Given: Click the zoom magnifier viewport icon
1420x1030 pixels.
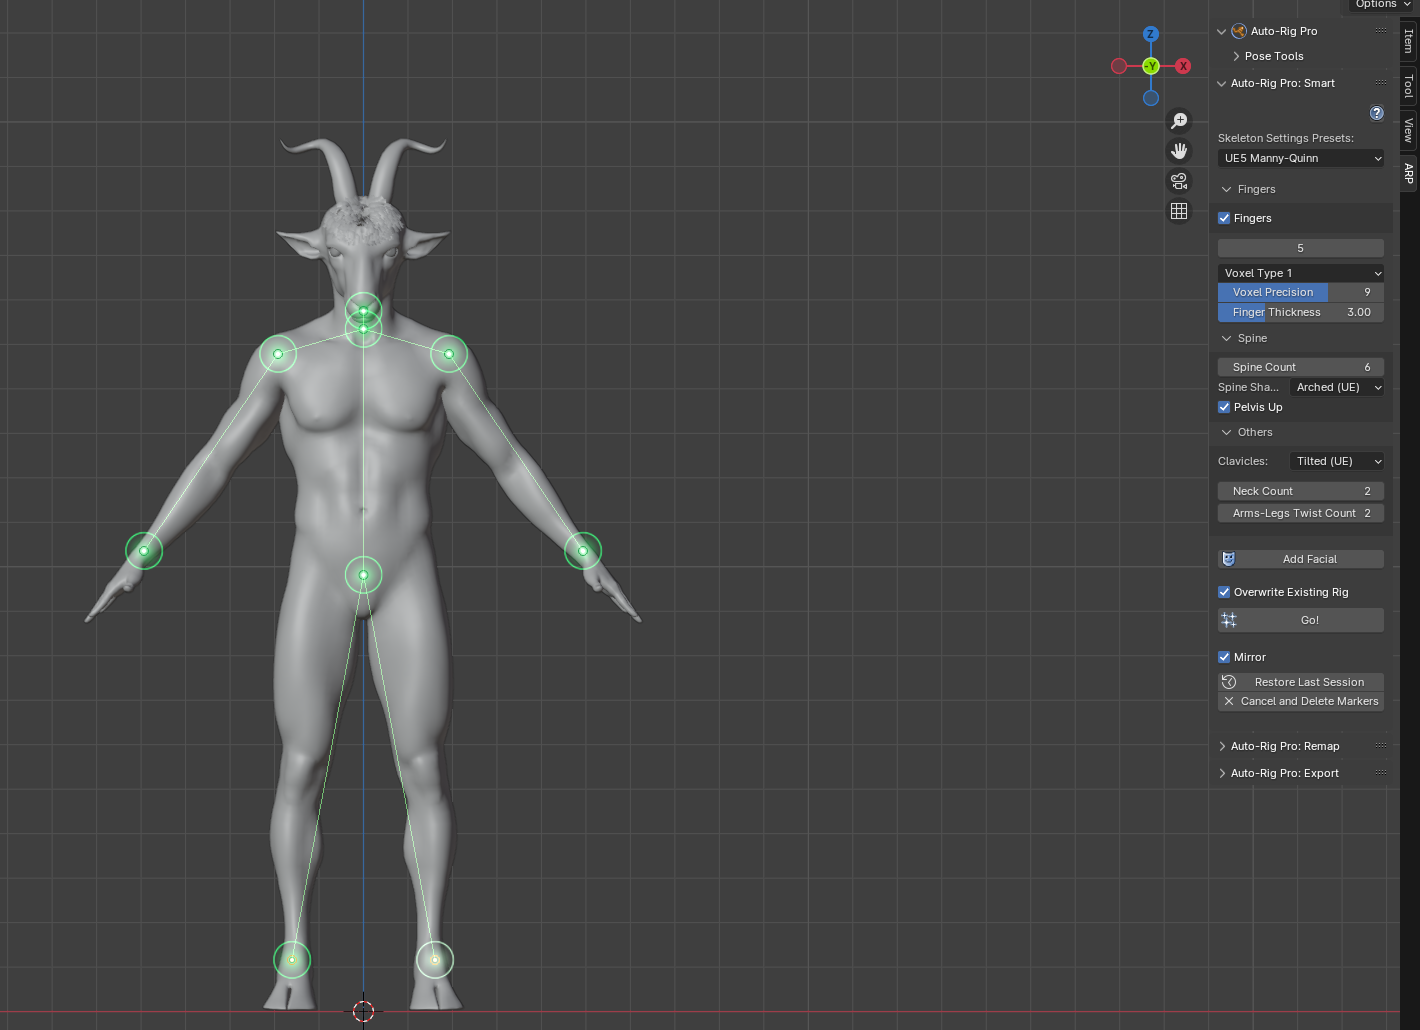Looking at the screenshot, I should [x=1179, y=121].
